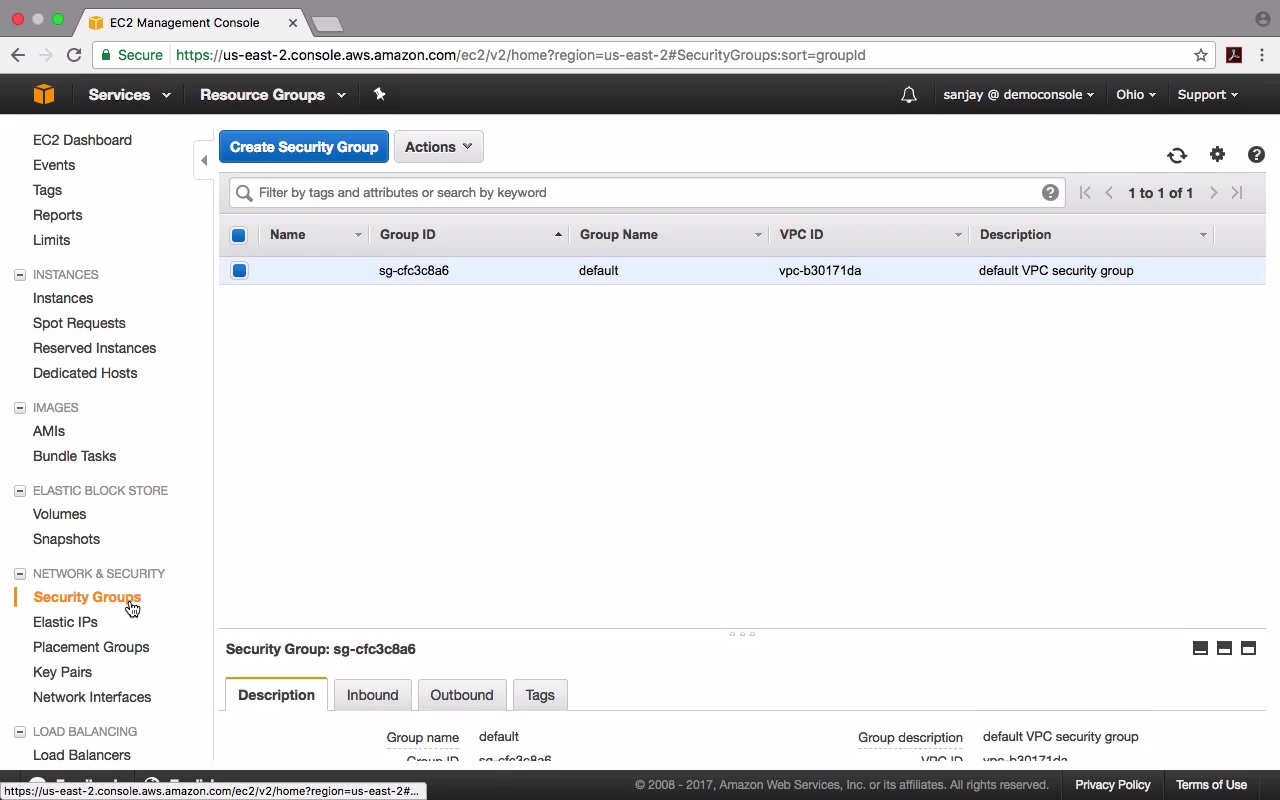Open the Actions dropdown
1280x800 pixels.
(439, 147)
